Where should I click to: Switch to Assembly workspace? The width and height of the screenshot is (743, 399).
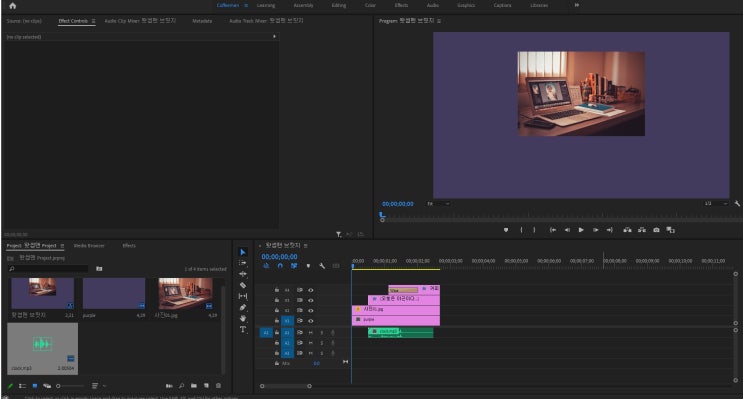[x=303, y=5]
